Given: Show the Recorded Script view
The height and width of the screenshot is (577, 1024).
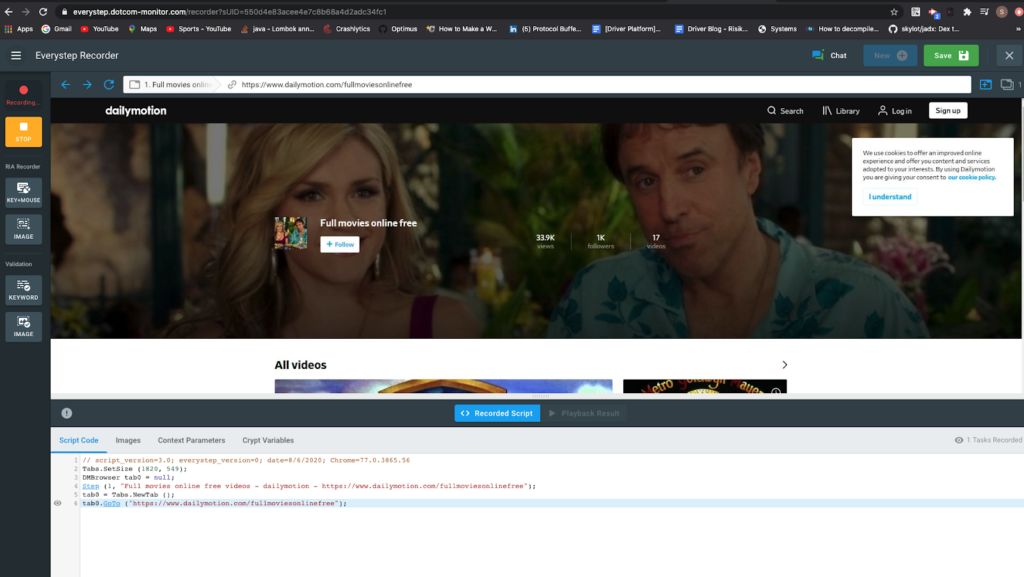Looking at the screenshot, I should pos(497,413).
